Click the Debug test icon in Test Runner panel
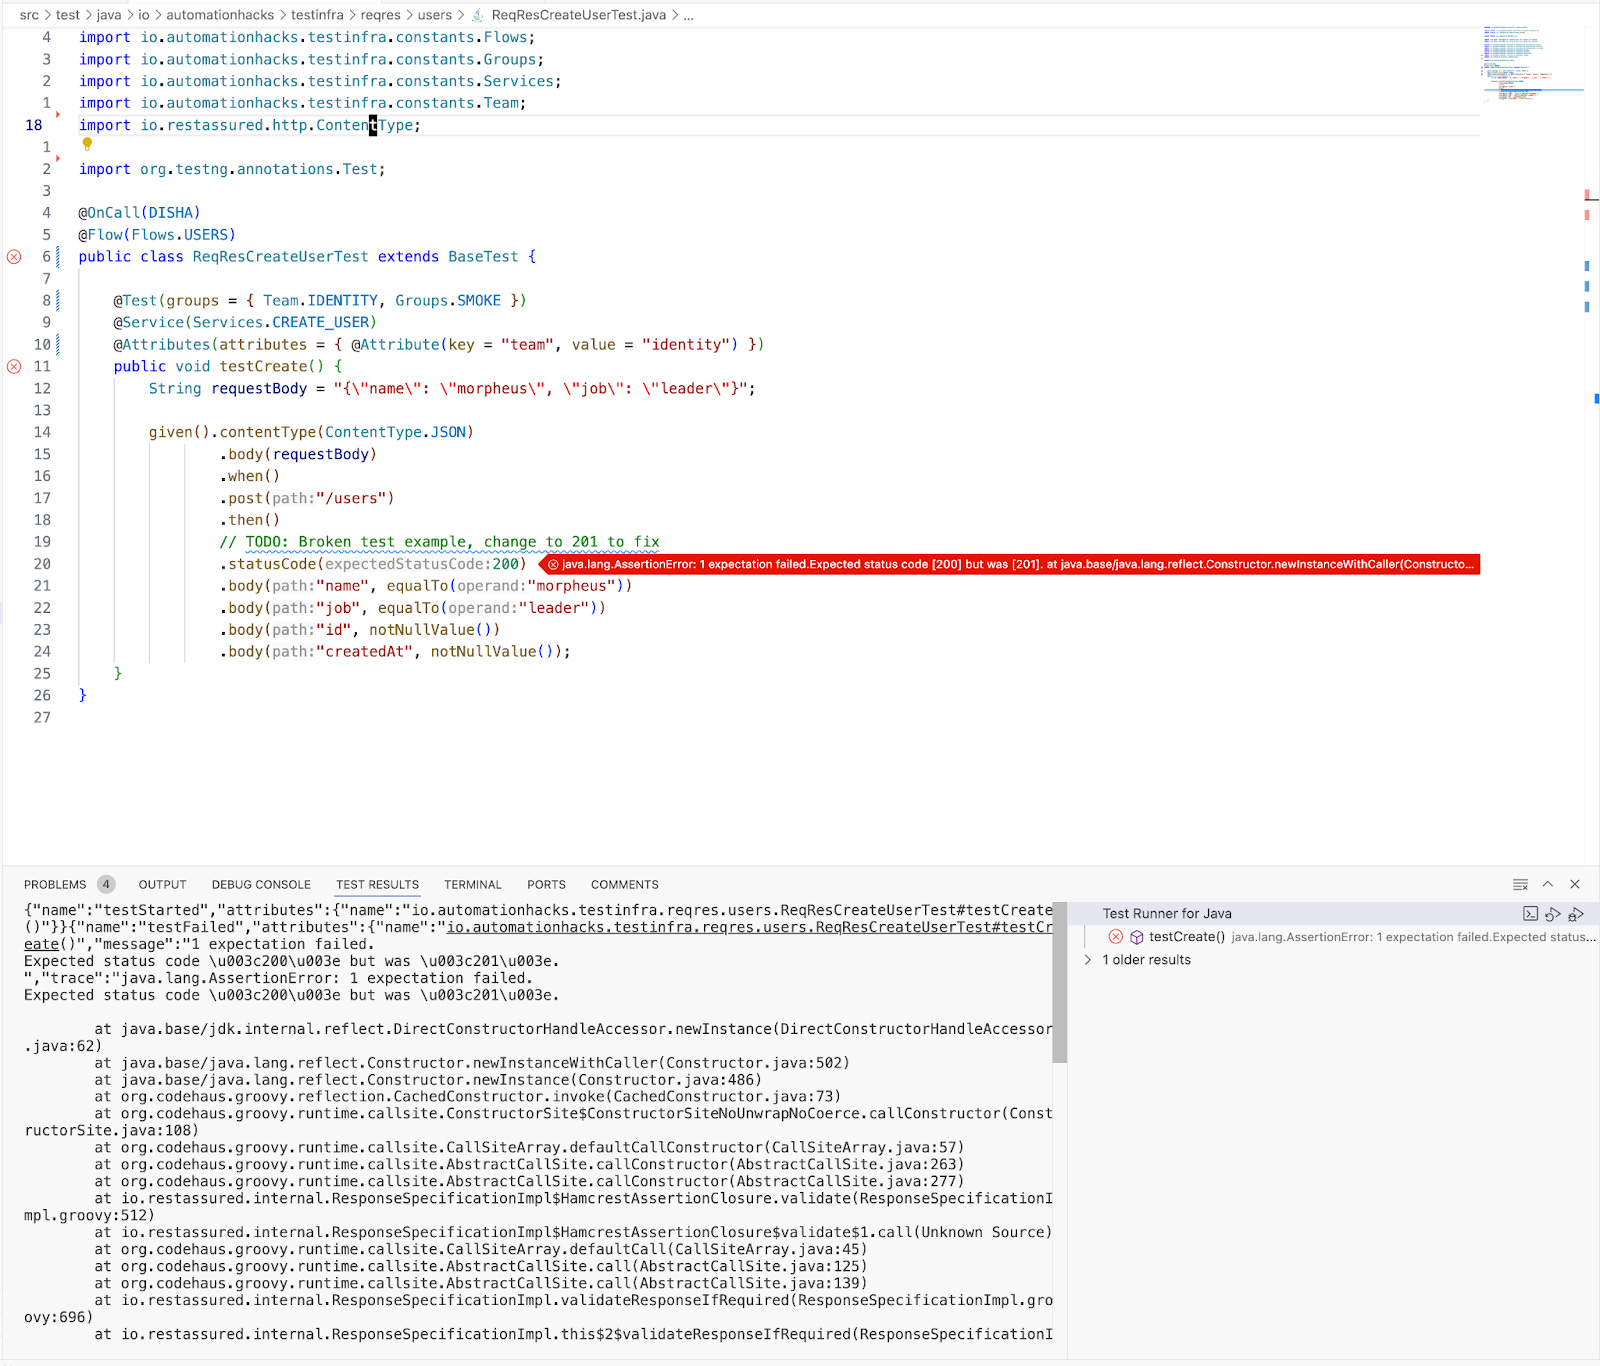1600x1366 pixels. (1577, 913)
